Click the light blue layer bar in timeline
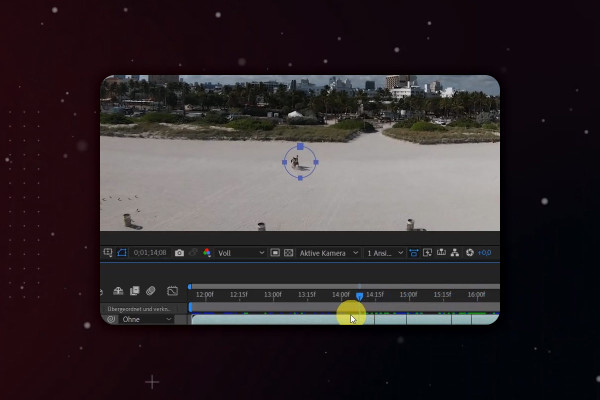The height and width of the screenshot is (400, 600). click(344, 319)
